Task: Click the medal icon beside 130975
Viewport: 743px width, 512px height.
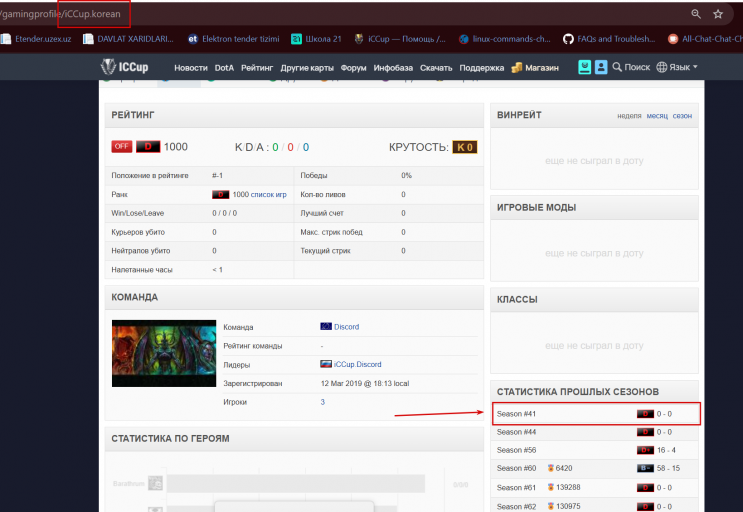Action: pos(551,506)
